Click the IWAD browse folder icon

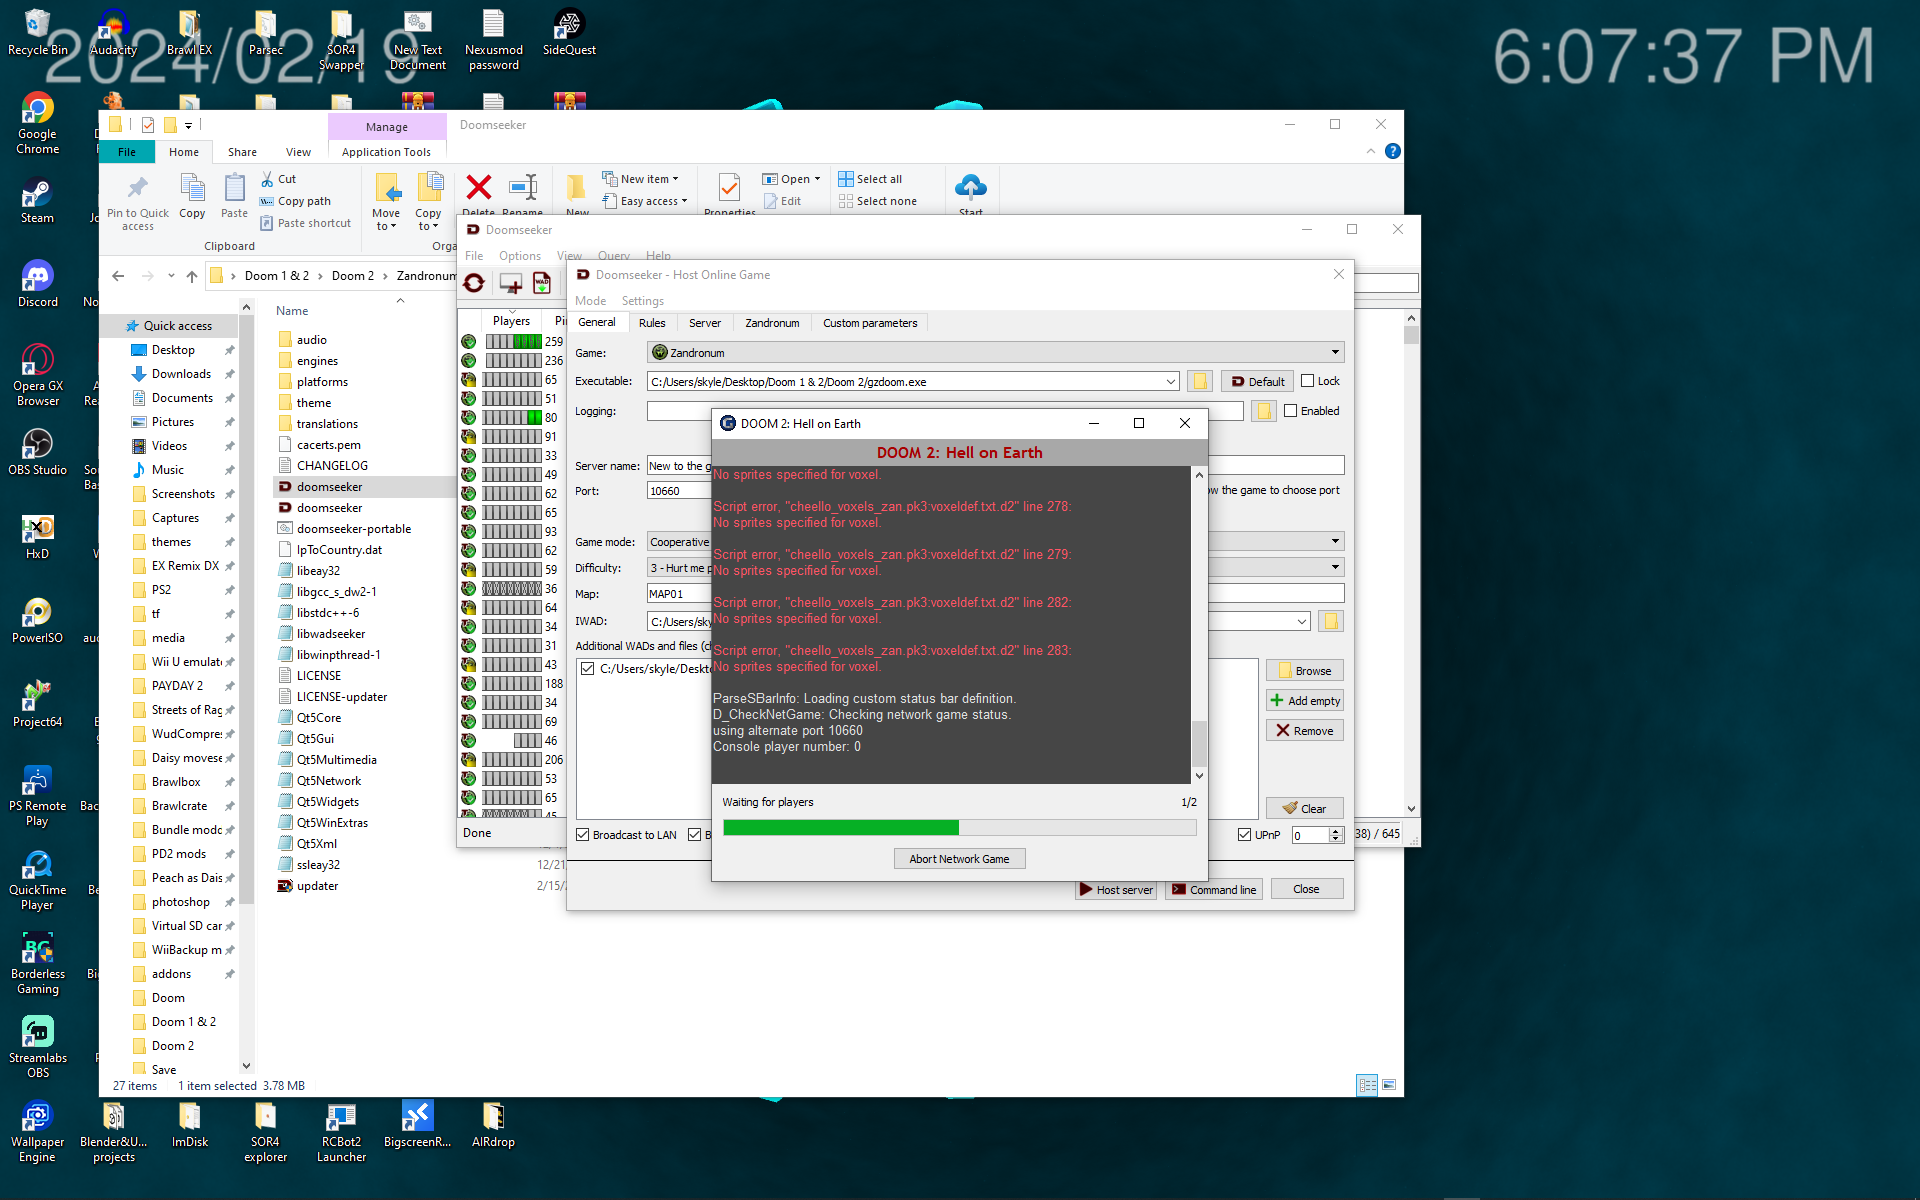(x=1331, y=622)
